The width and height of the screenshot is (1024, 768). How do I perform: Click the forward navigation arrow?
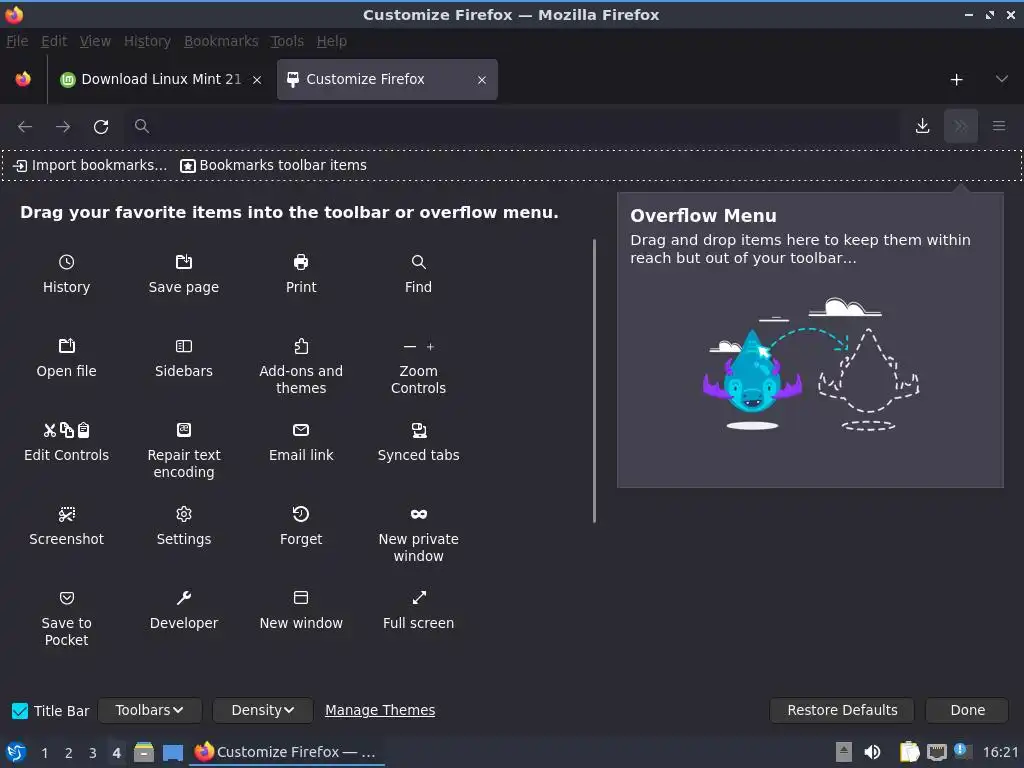pyautogui.click(x=63, y=126)
